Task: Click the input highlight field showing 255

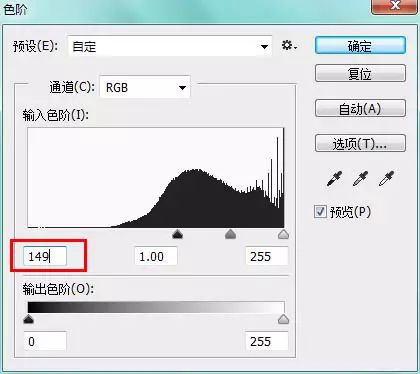Action: coord(267,256)
